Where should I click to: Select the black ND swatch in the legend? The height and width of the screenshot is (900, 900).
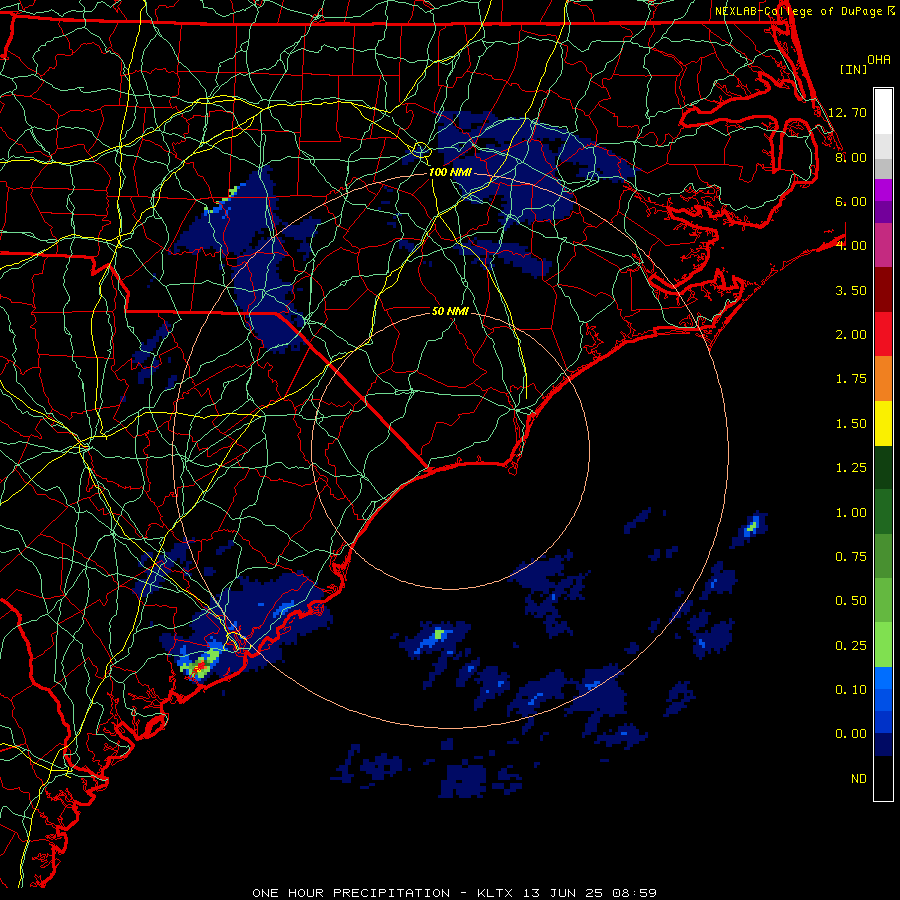point(883,779)
